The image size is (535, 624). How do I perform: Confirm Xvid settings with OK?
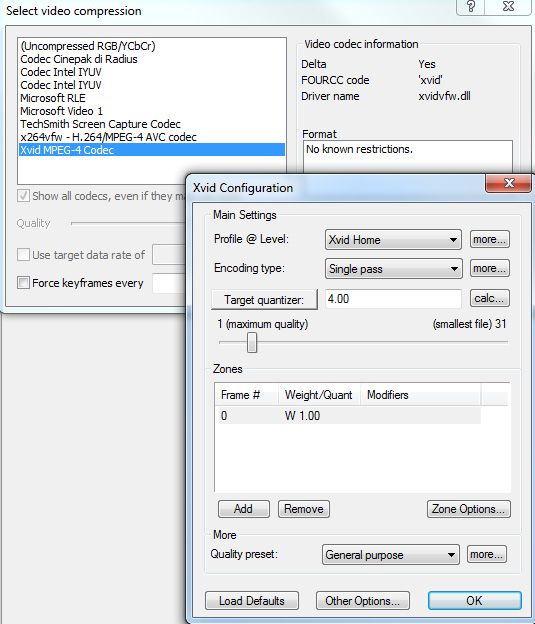474,601
